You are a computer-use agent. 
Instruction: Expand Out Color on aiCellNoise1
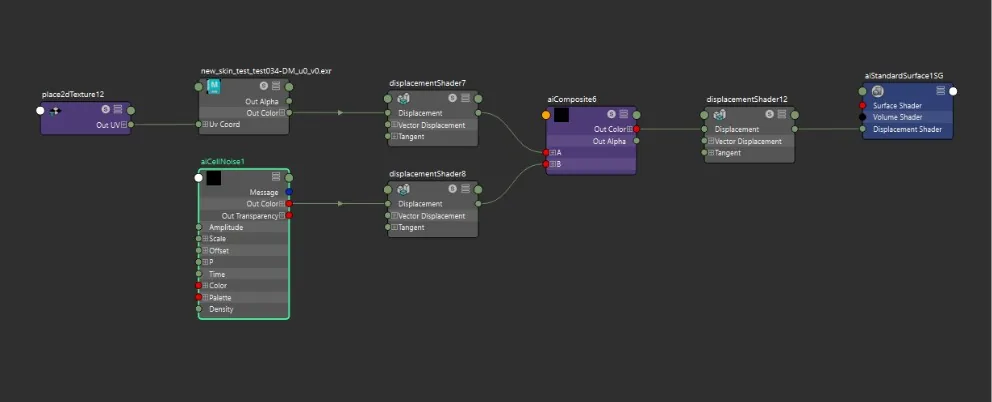[282, 204]
